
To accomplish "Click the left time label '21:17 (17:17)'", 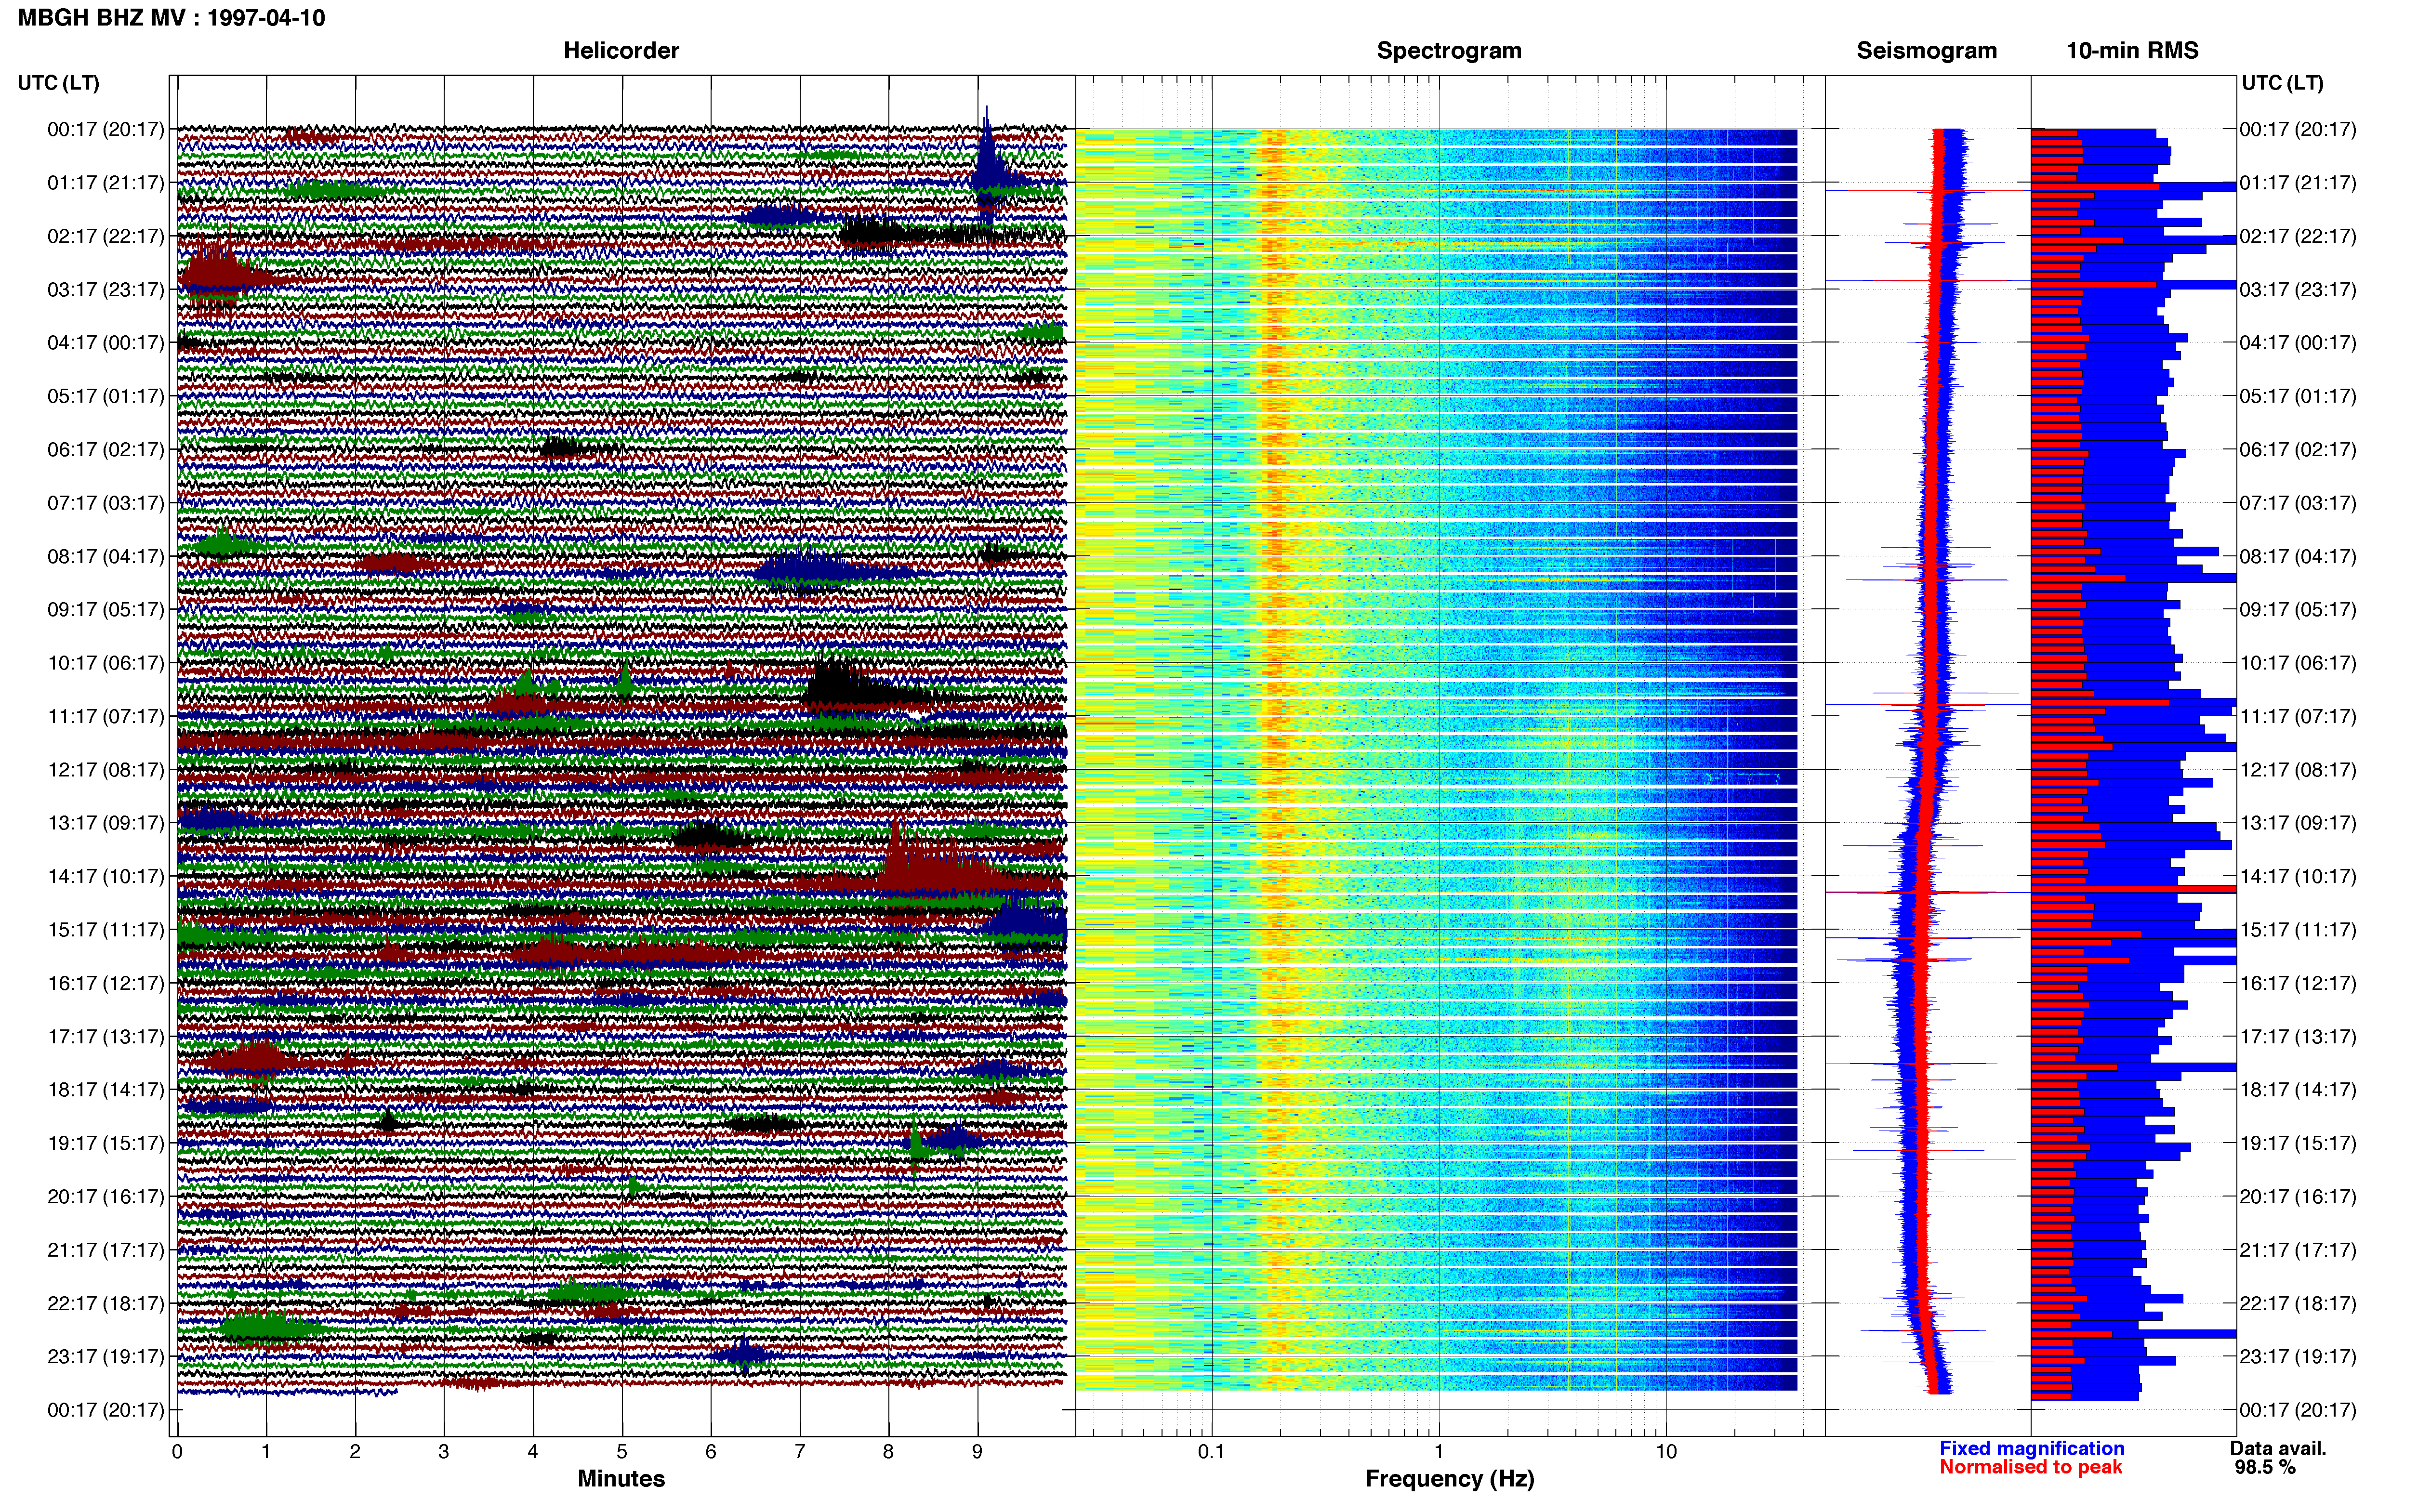I will tap(106, 1250).
